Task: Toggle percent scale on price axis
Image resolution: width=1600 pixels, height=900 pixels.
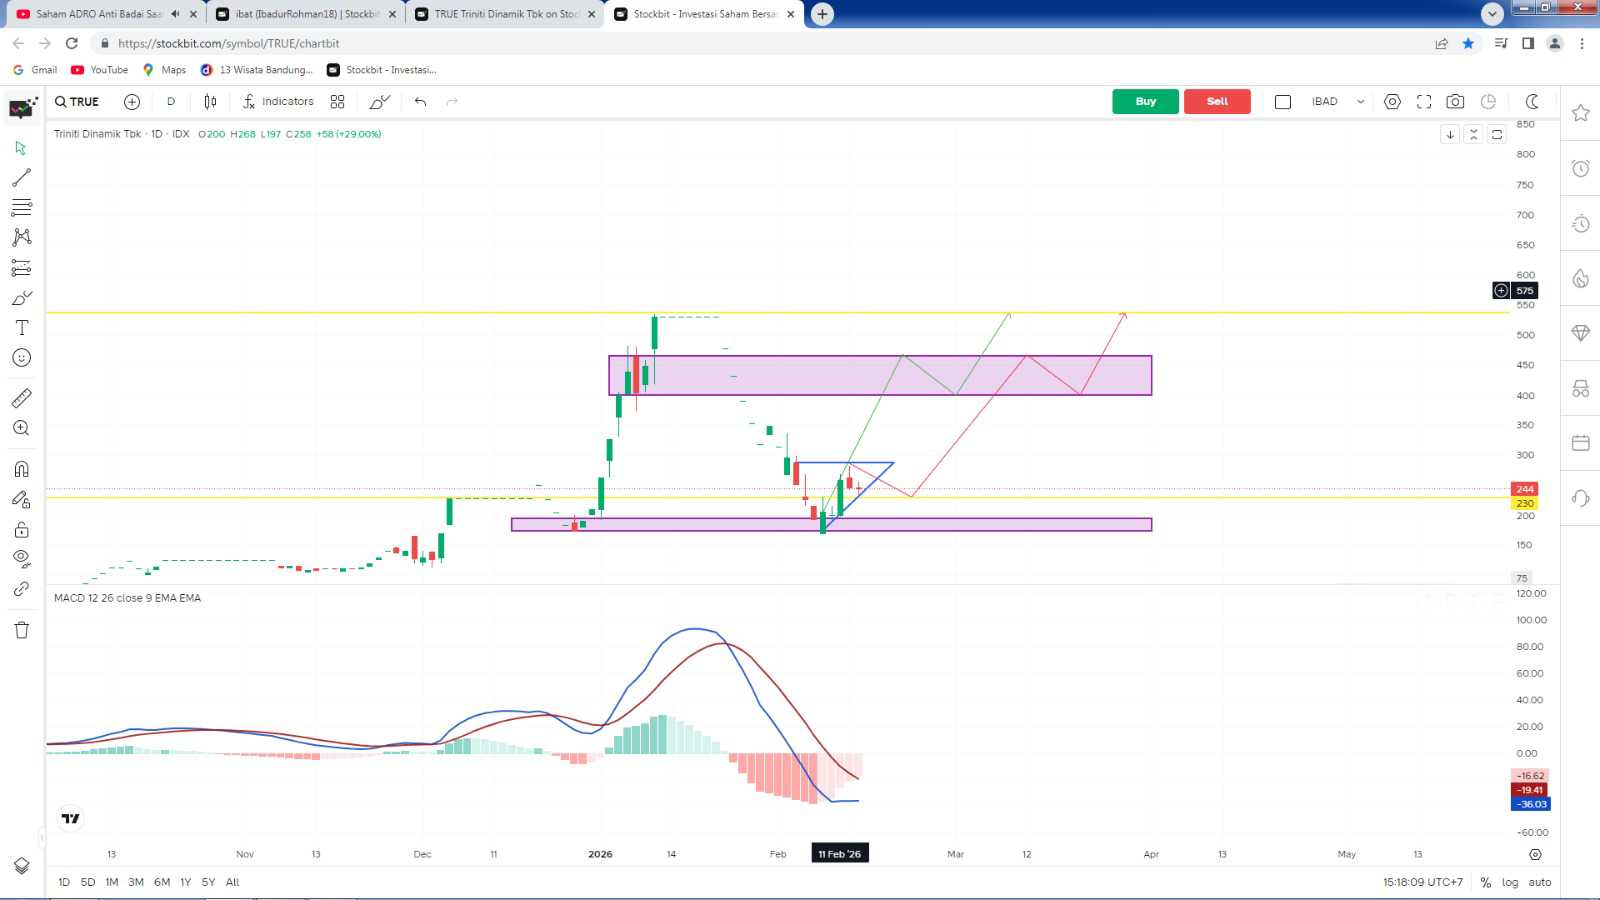Action: [x=1486, y=882]
